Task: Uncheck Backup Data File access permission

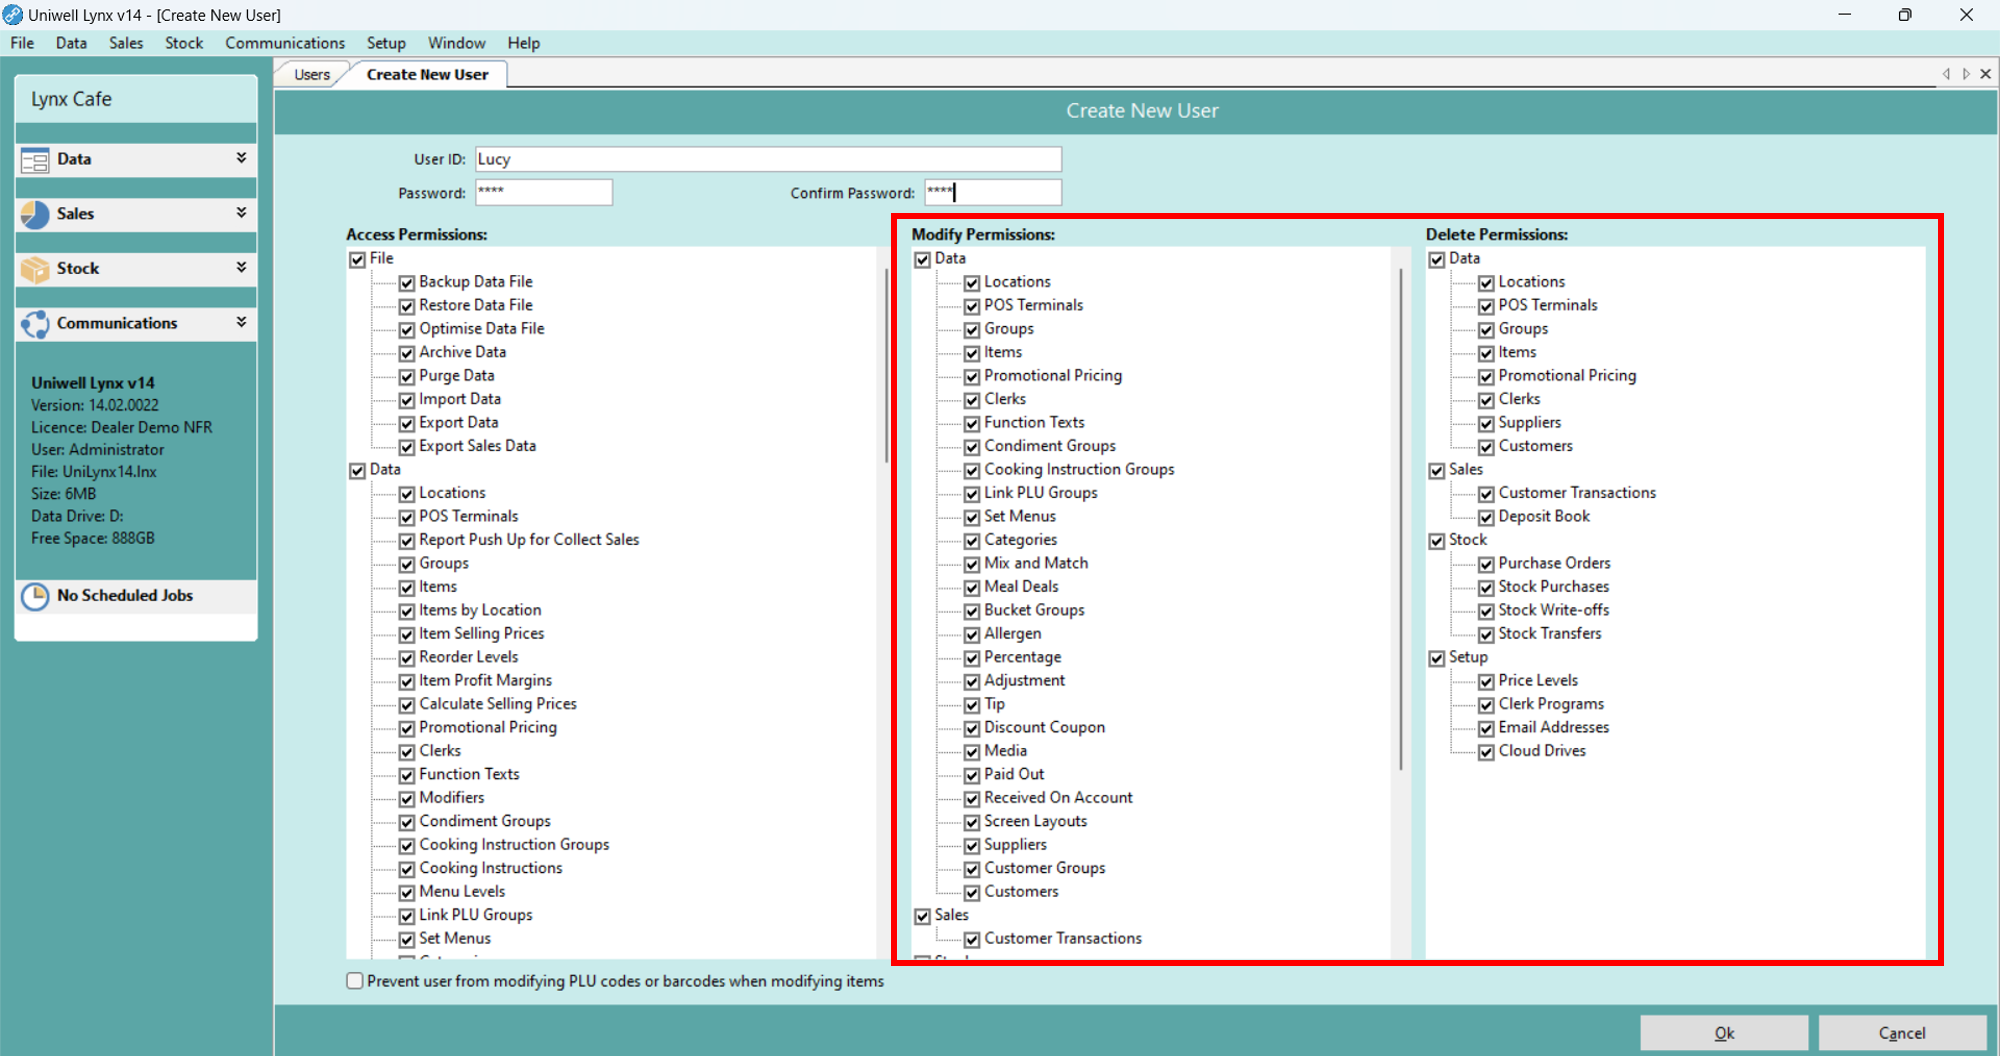Action: click(x=407, y=283)
